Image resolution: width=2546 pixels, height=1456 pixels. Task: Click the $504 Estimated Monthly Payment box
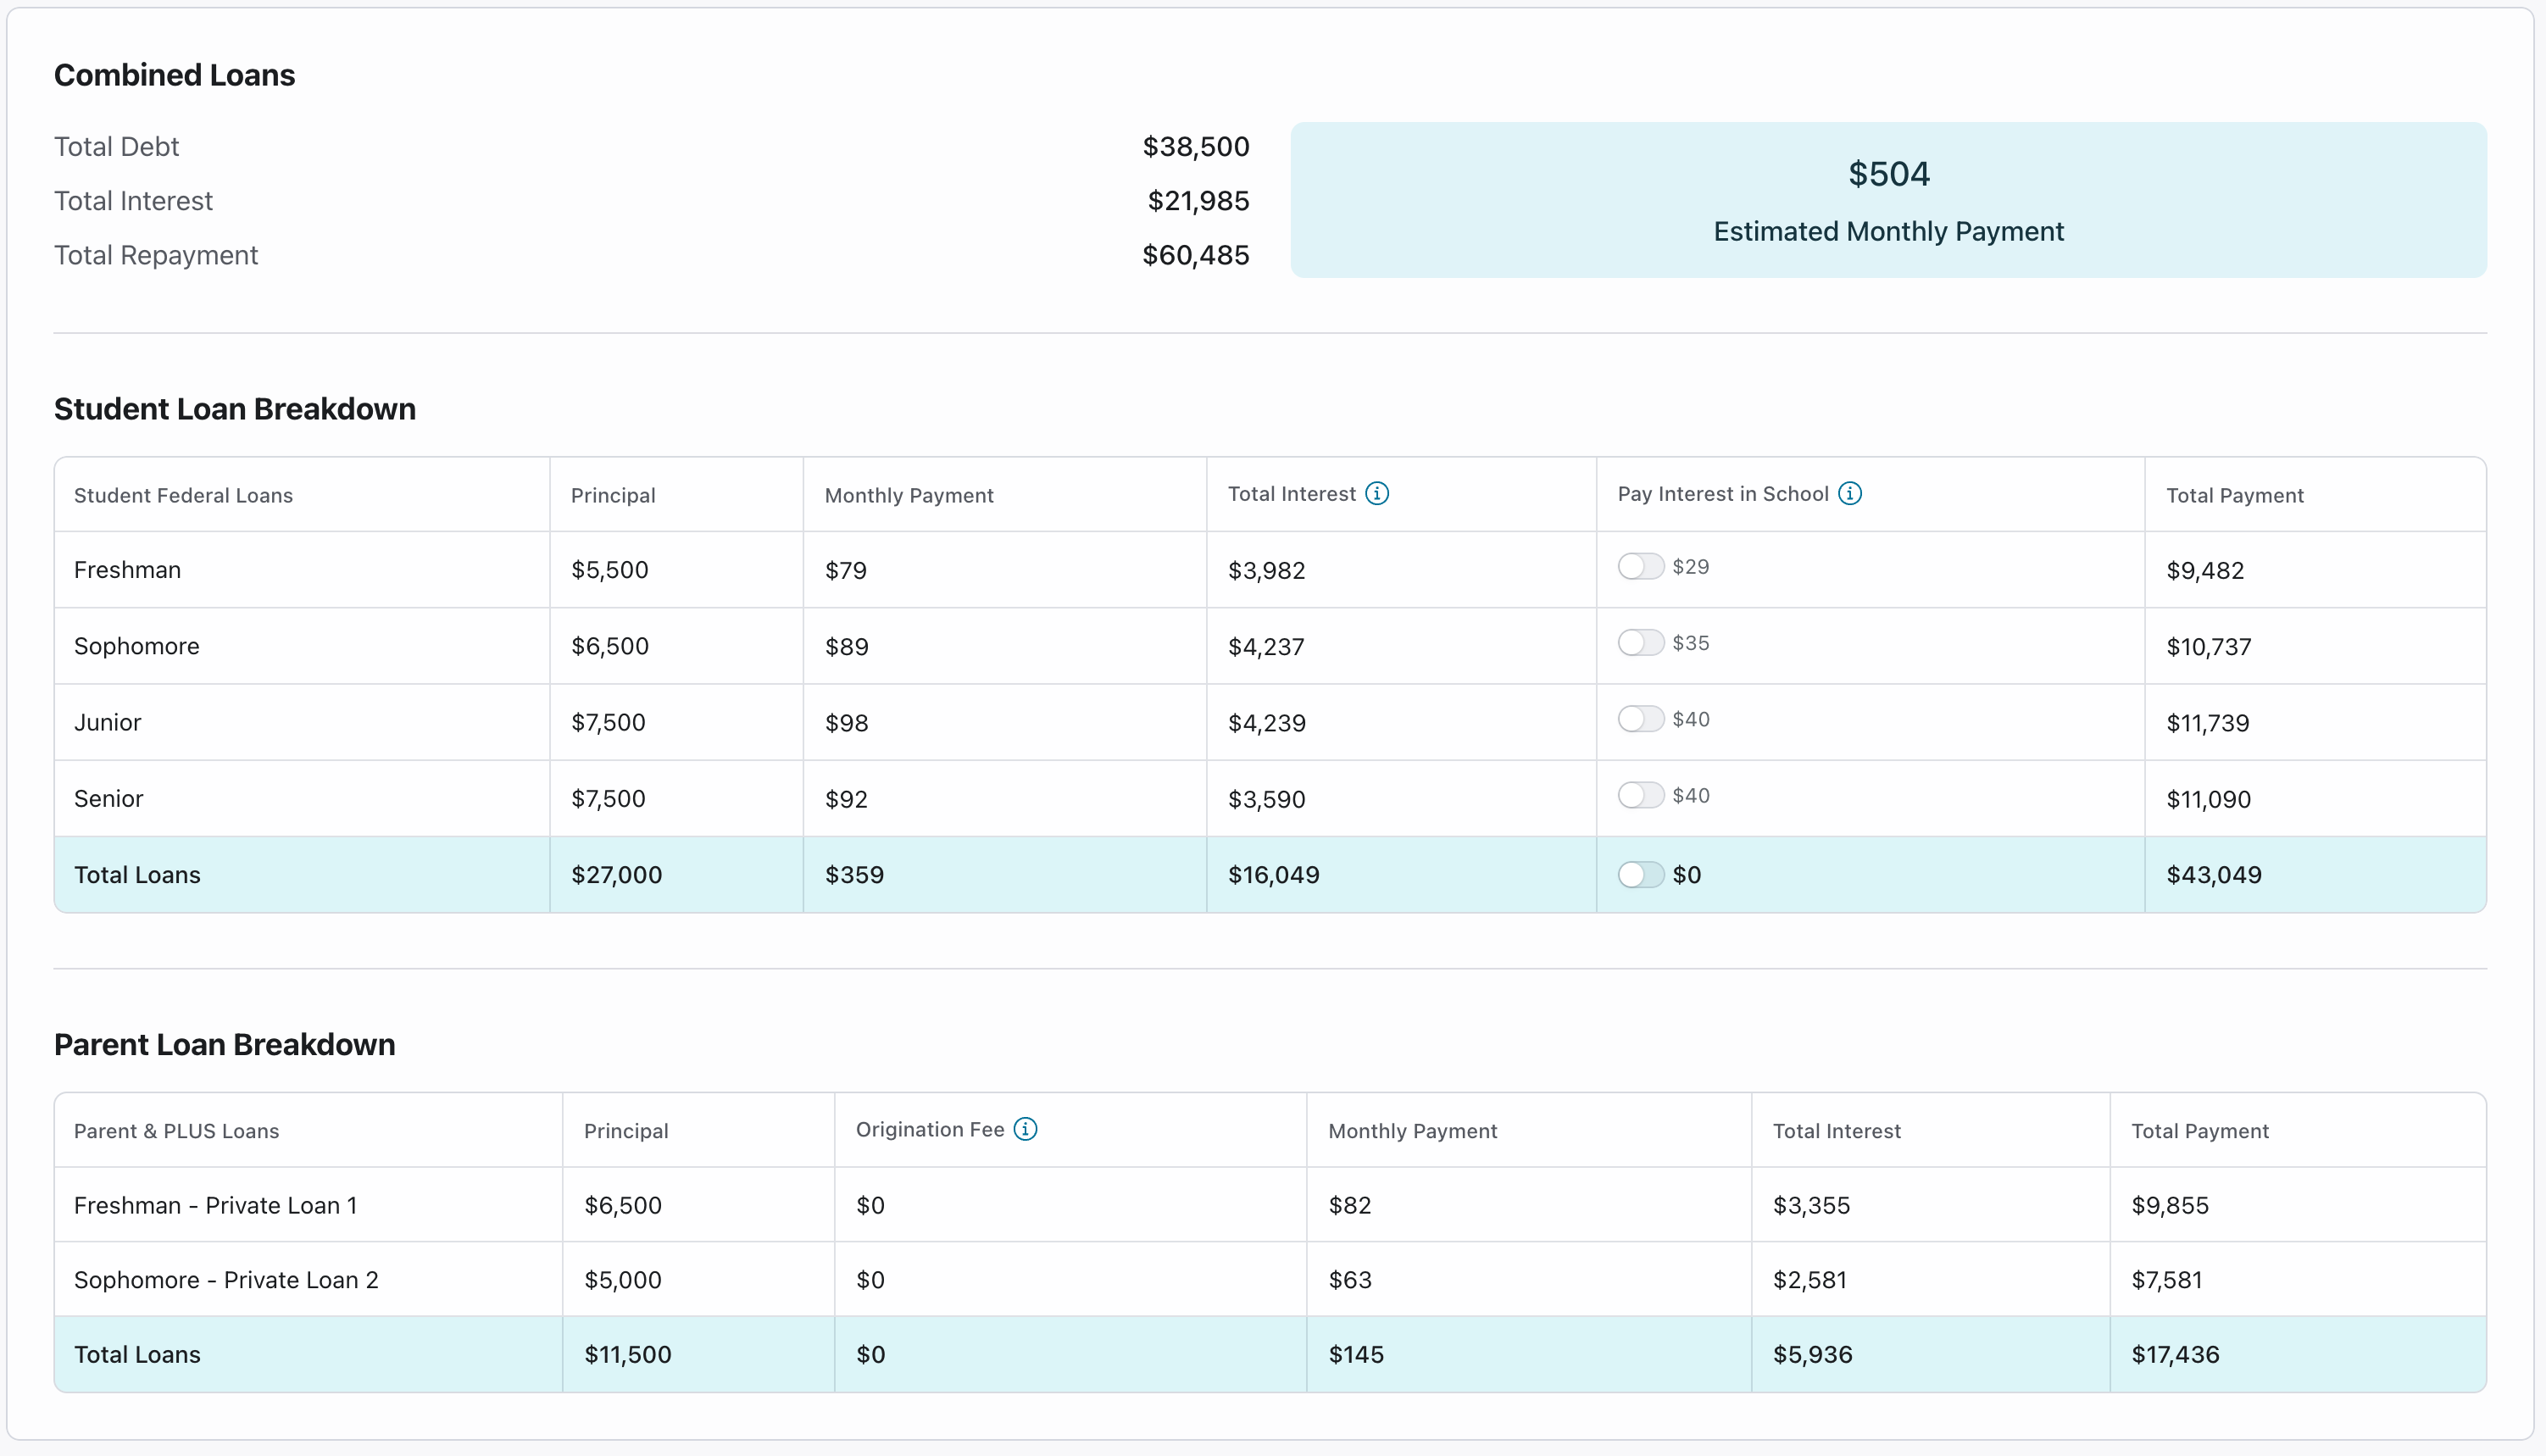point(1888,200)
